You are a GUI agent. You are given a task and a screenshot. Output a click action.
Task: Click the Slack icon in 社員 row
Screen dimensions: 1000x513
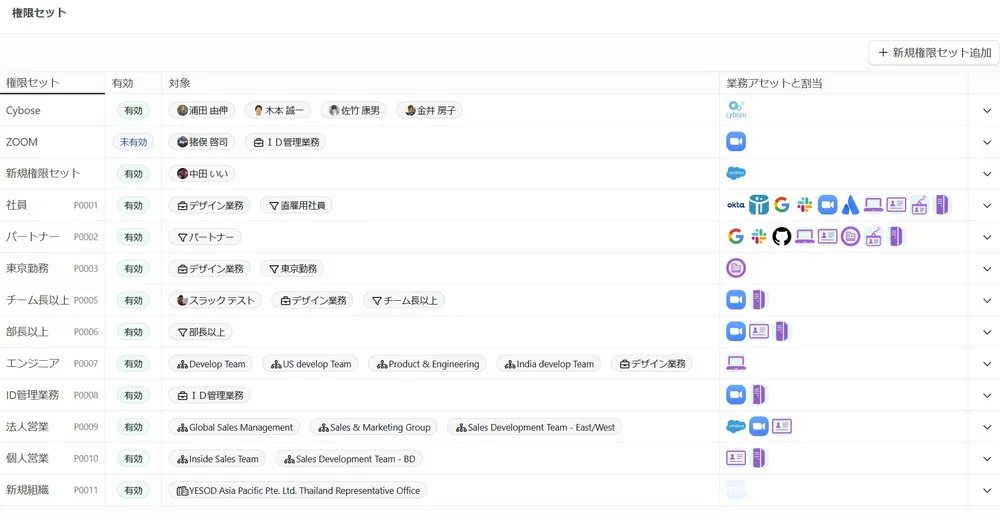pyautogui.click(x=804, y=205)
